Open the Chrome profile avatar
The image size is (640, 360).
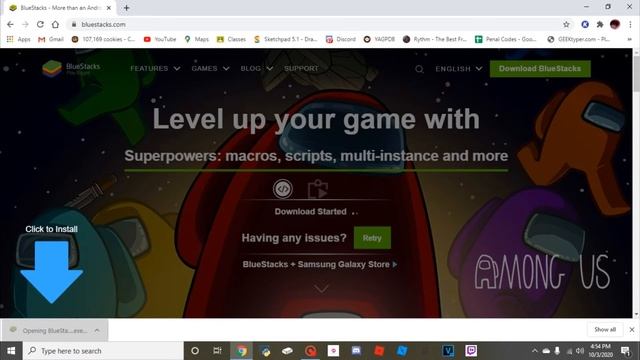coord(615,24)
